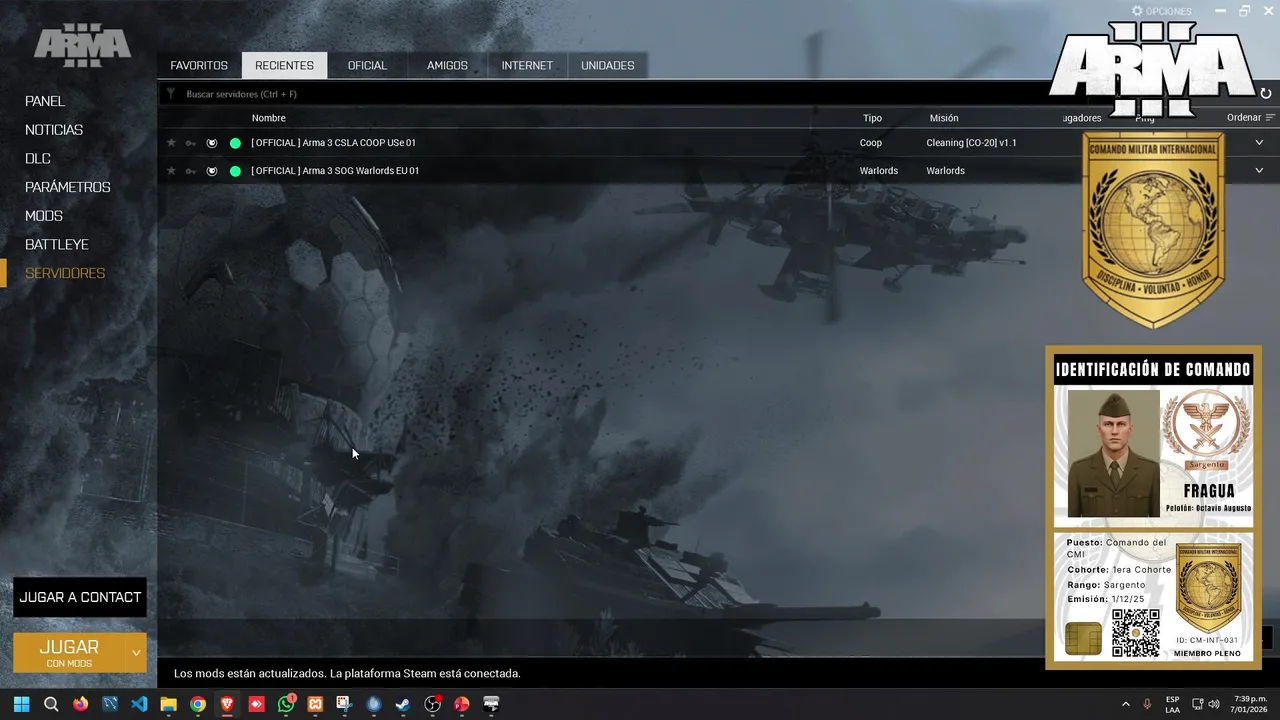This screenshot has width=1280, height=720.
Task: Switch to the Oficial tab
Action: click(367, 65)
